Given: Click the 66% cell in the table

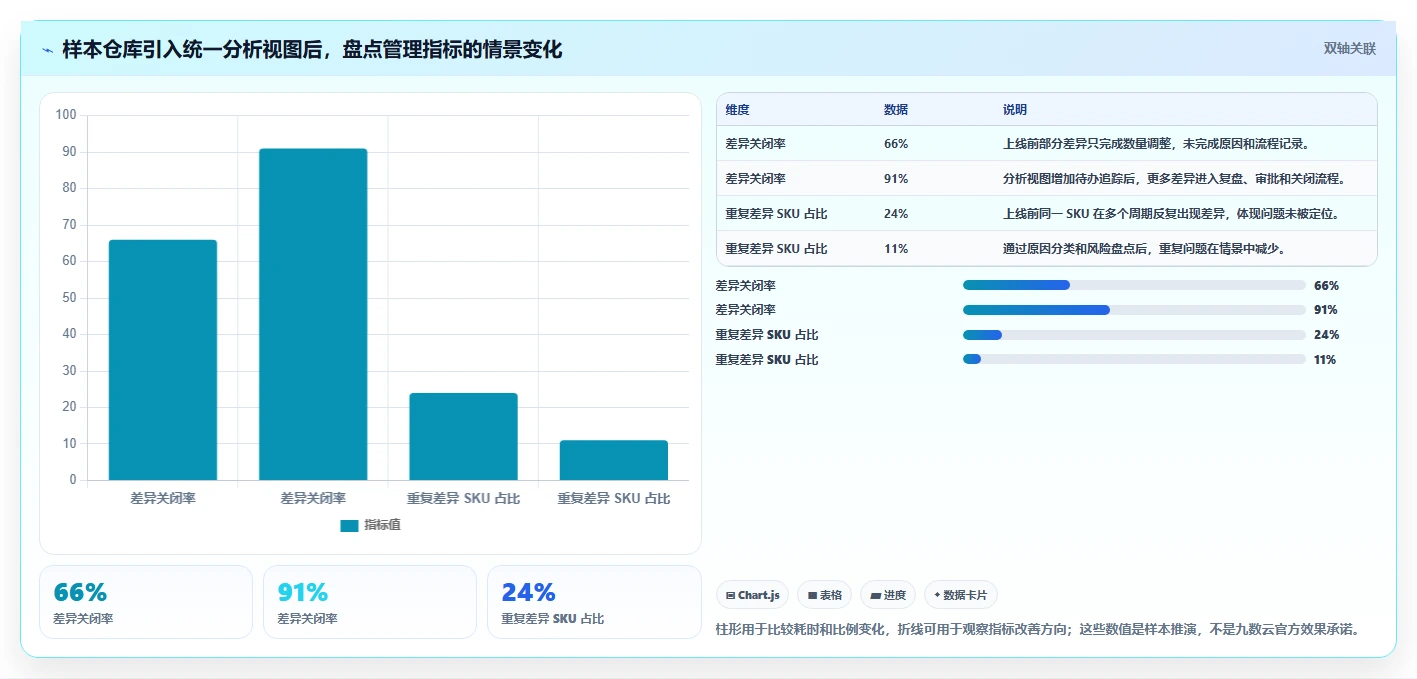Looking at the screenshot, I should tap(896, 144).
